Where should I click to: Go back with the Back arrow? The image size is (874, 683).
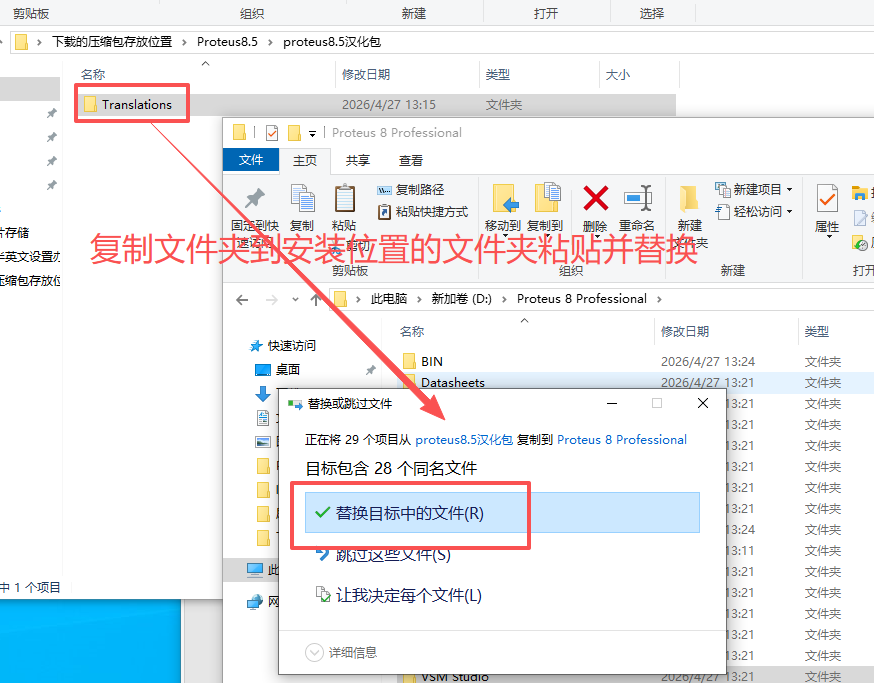coord(242,300)
